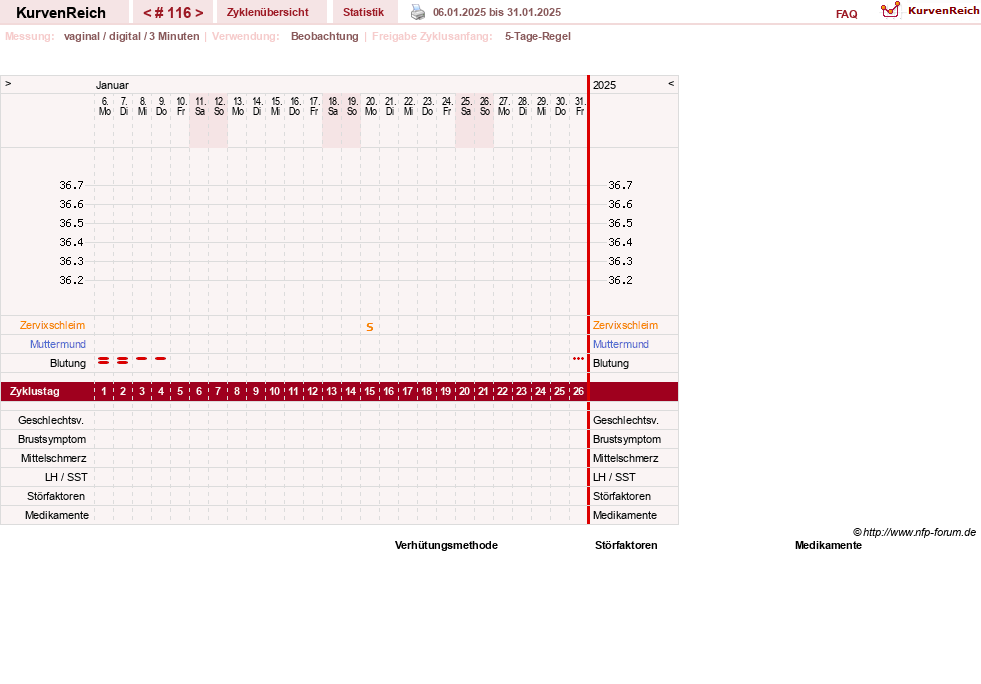Image resolution: width=981 pixels, height=684 pixels.
Task: Click the date column 25. Sa
Action: click(466, 106)
